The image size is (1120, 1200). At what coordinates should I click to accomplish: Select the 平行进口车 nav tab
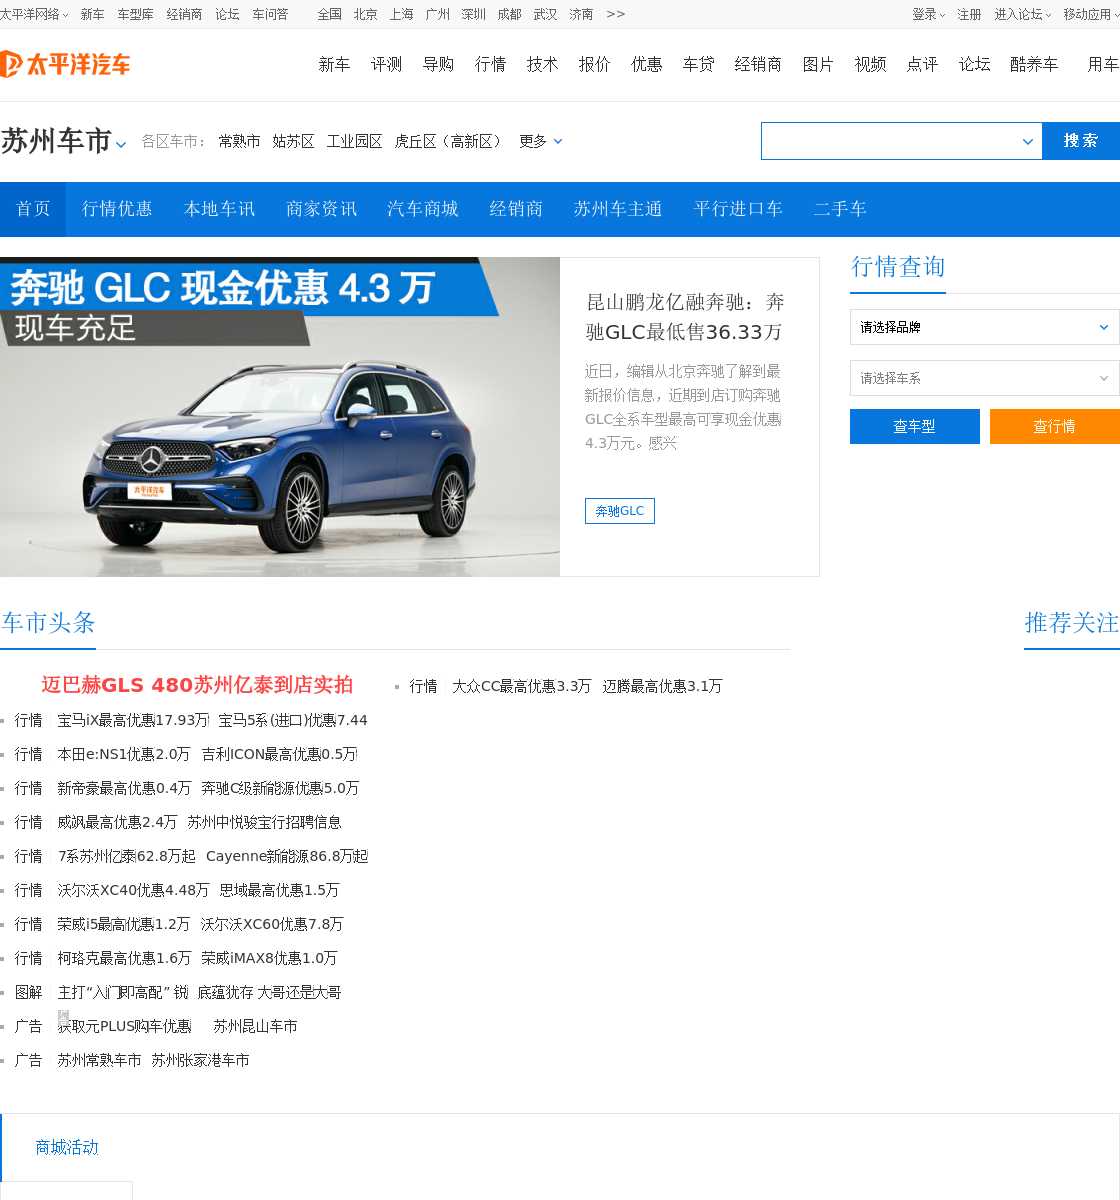pos(738,209)
